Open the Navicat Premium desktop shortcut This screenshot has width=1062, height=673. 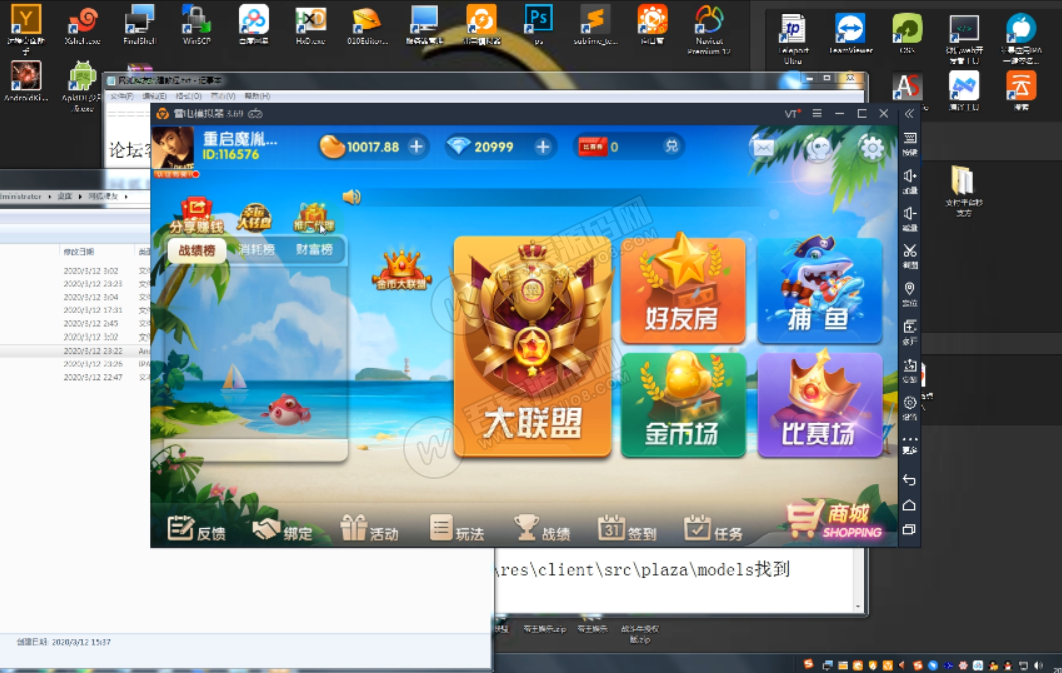click(709, 29)
